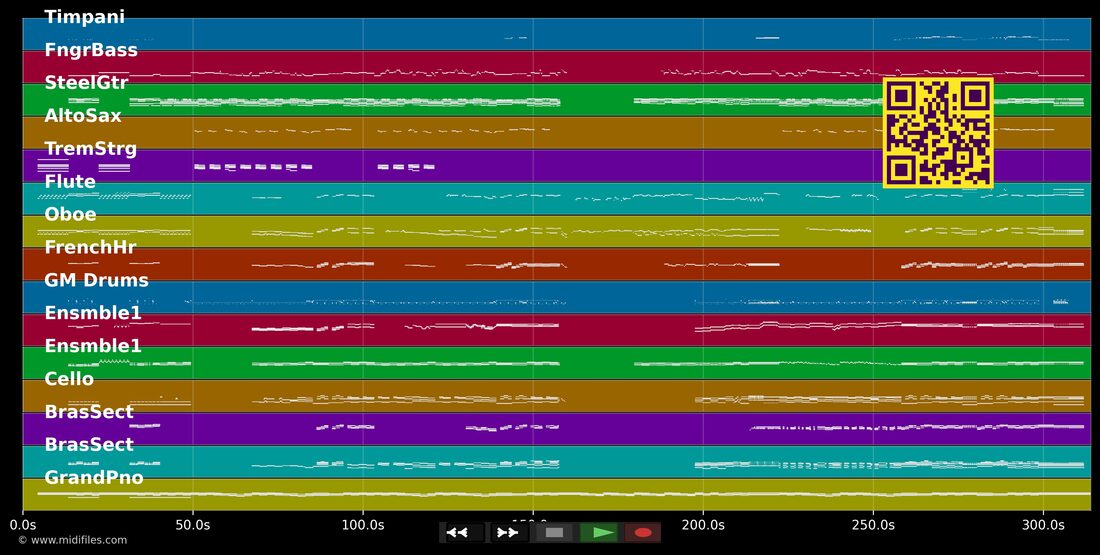Select the Timpani track label

pos(84,17)
